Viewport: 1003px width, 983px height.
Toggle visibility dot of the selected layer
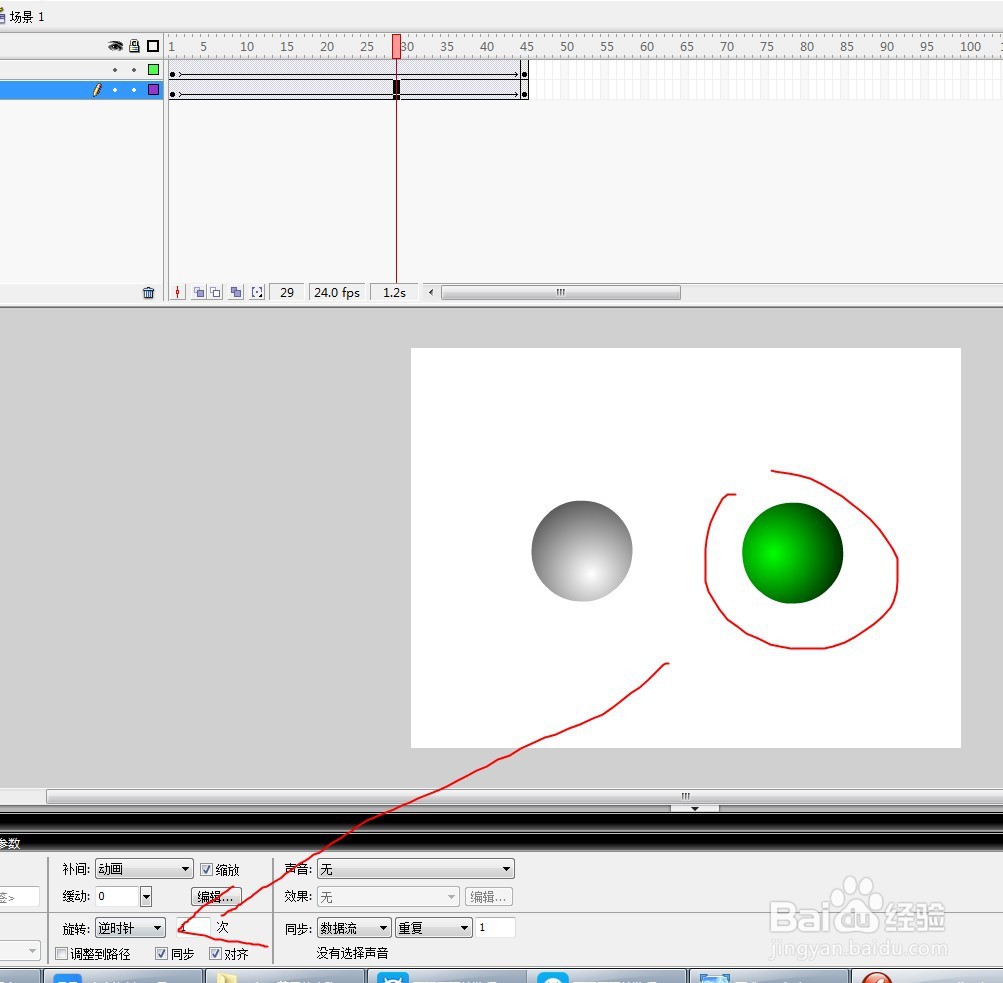(x=115, y=90)
